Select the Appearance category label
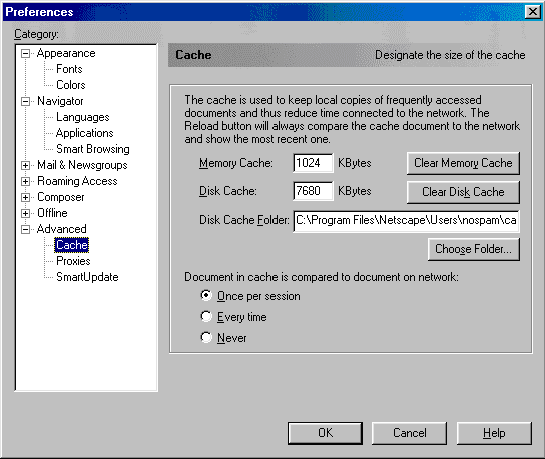 66,53
